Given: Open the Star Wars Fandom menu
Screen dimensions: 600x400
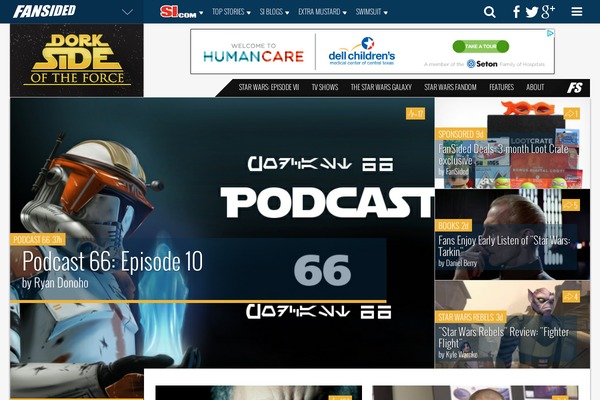Looking at the screenshot, I should tap(450, 88).
